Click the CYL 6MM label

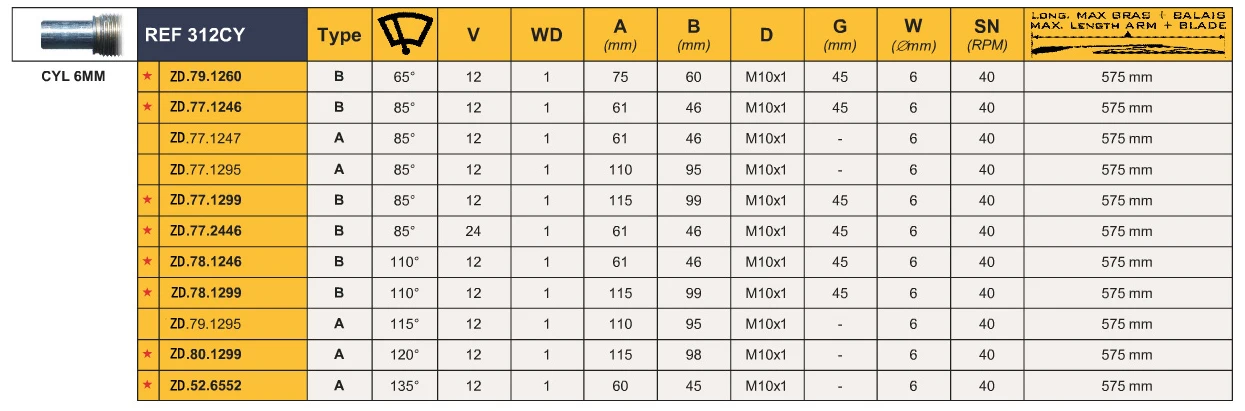(73, 76)
